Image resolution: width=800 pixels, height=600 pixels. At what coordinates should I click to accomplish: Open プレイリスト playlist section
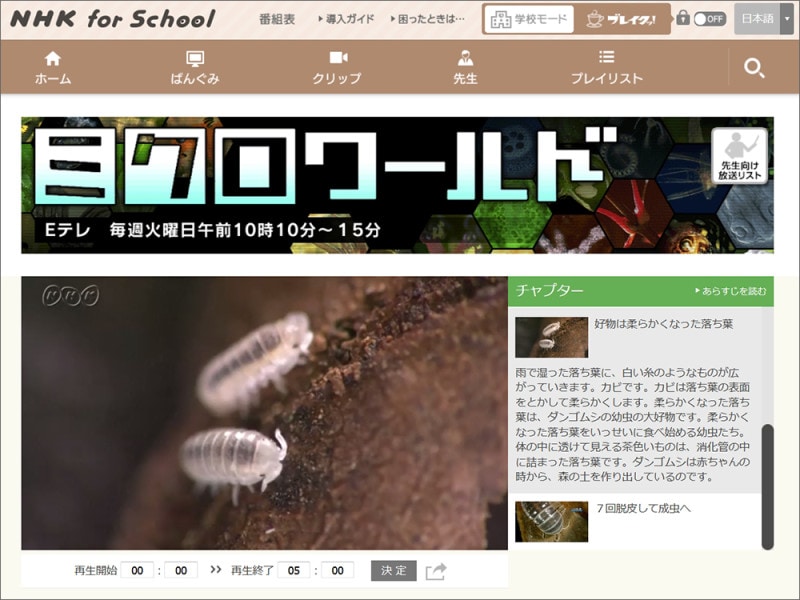pyautogui.click(x=607, y=67)
